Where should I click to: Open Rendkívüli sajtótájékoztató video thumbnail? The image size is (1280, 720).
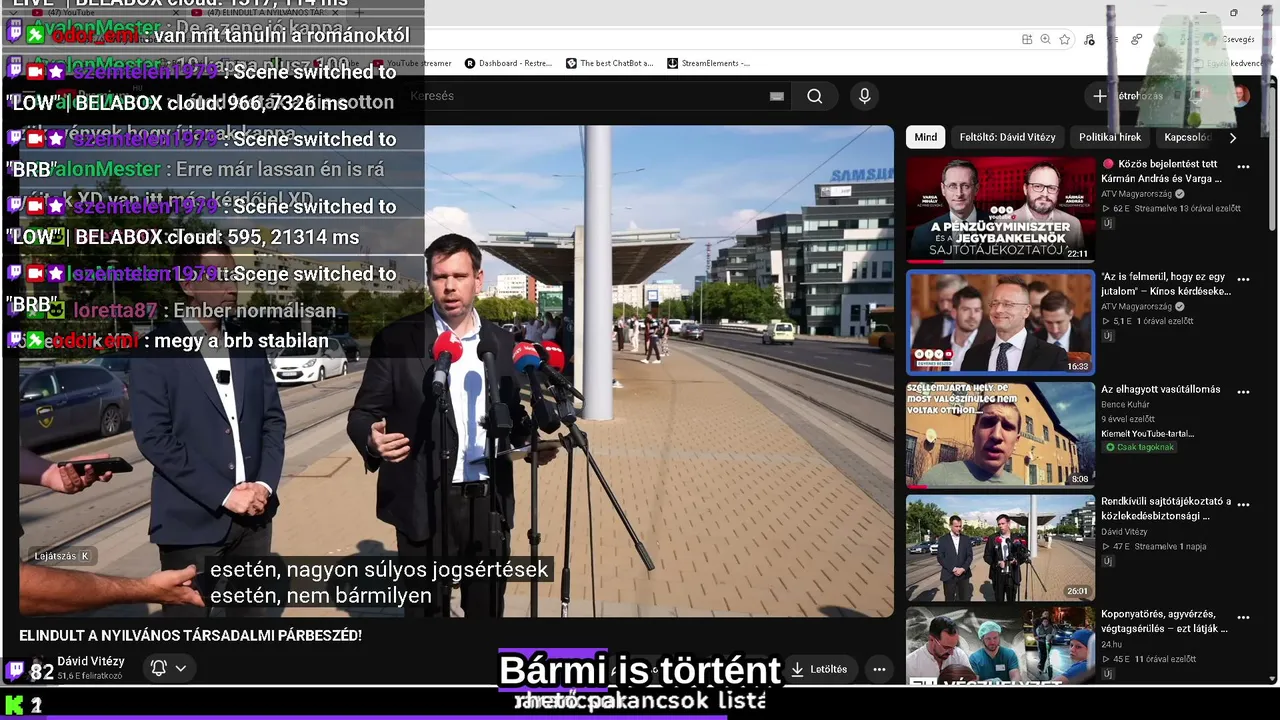(x=1000, y=548)
